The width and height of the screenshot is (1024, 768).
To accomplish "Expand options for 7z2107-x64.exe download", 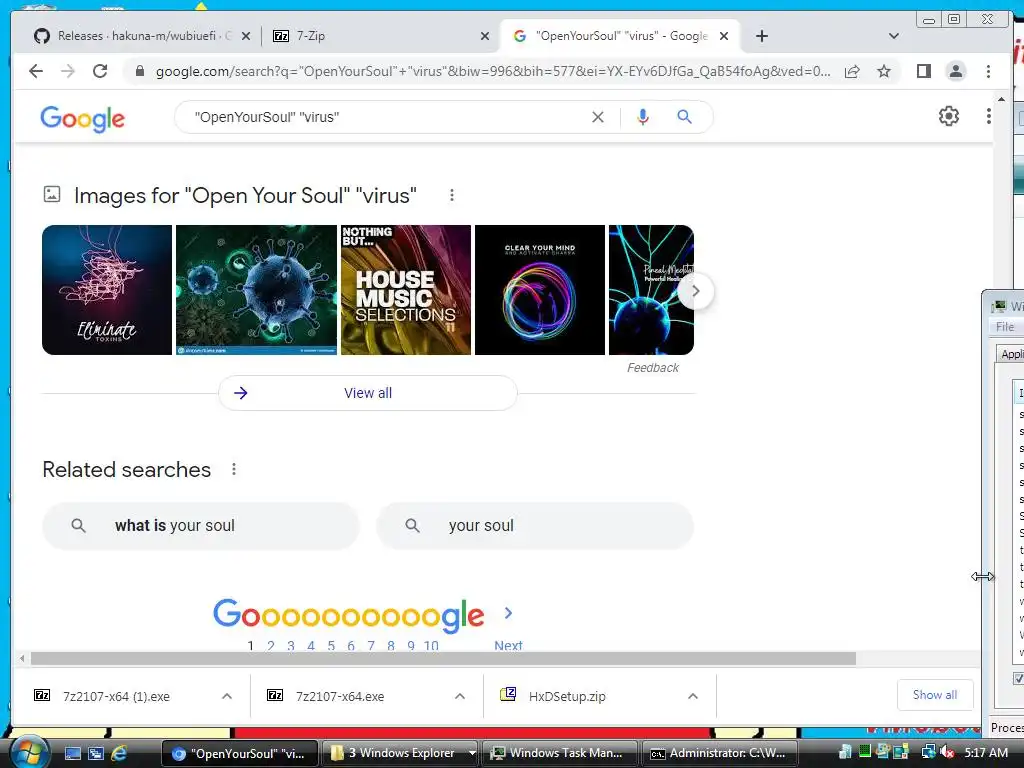I will [460, 696].
